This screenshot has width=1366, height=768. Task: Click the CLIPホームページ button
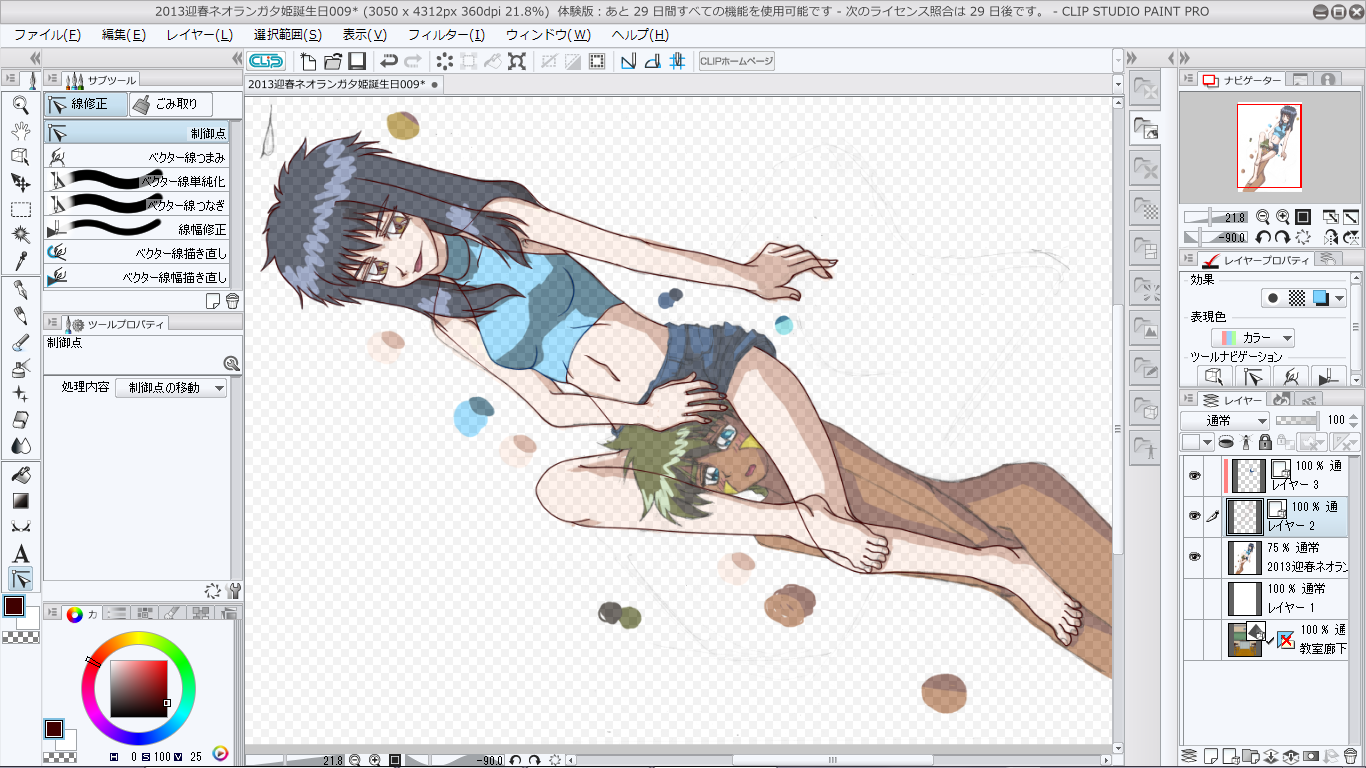point(736,61)
